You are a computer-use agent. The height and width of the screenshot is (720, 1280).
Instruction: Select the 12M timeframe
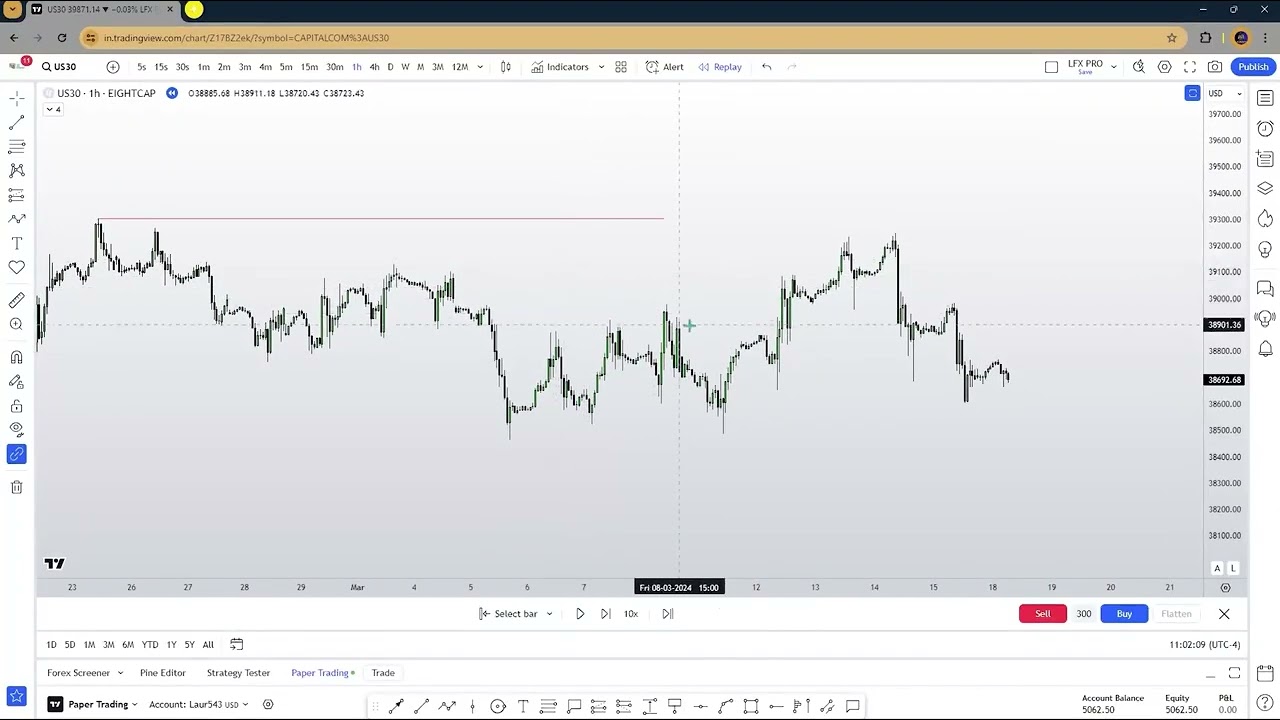coord(460,67)
